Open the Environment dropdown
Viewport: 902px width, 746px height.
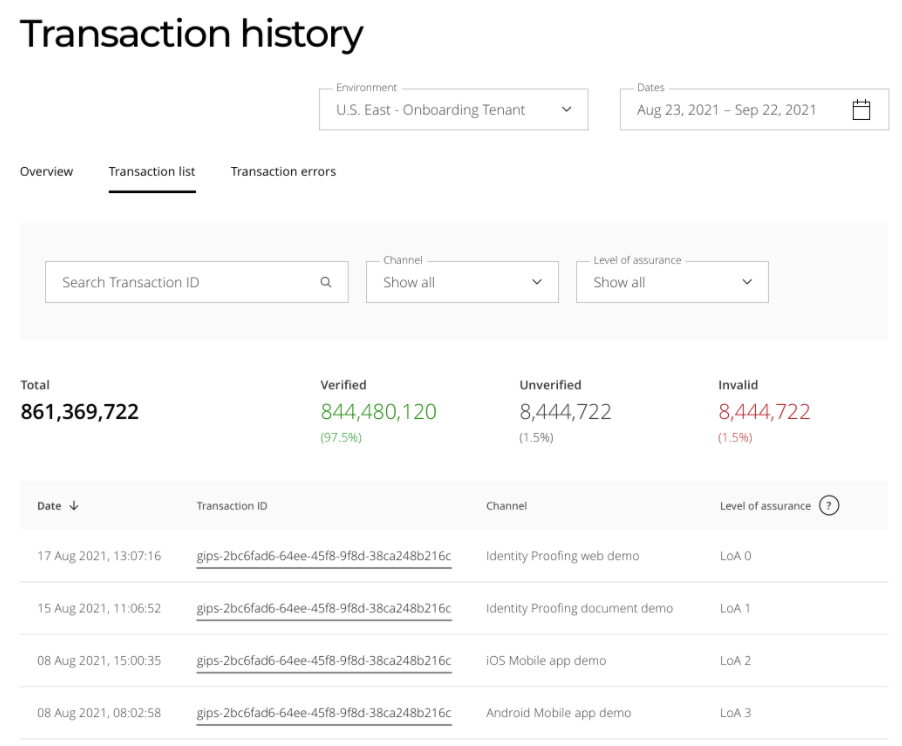(454, 110)
